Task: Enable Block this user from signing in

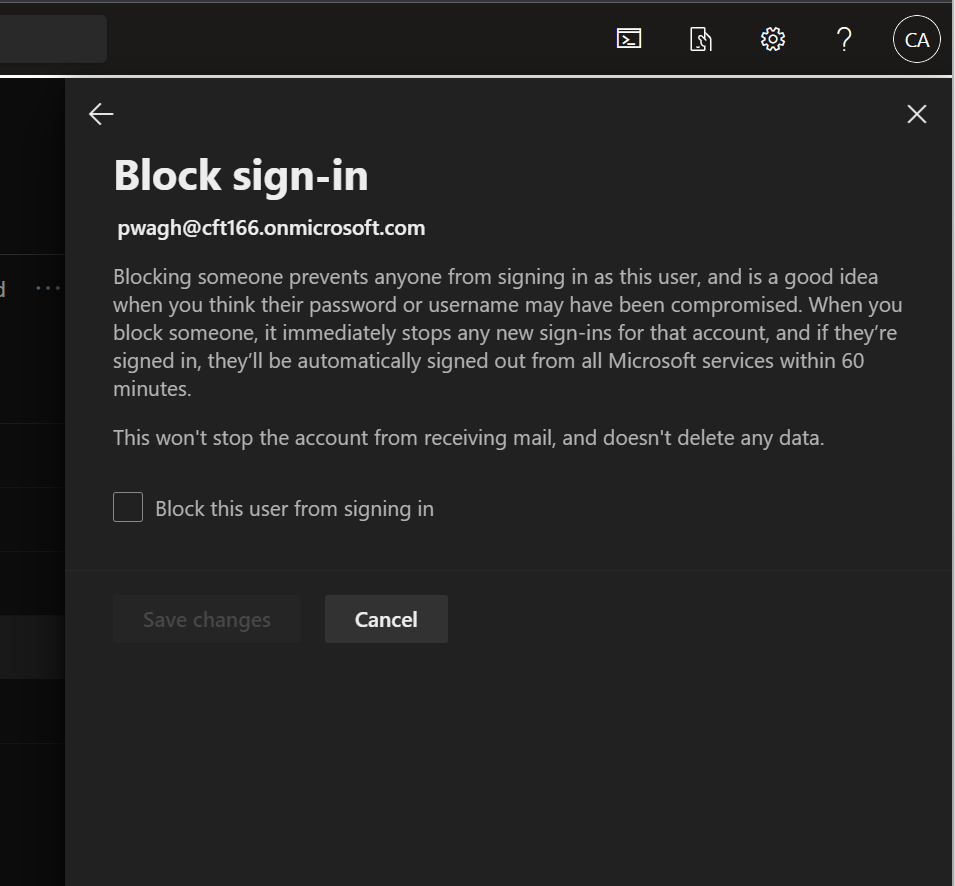Action: click(x=127, y=507)
